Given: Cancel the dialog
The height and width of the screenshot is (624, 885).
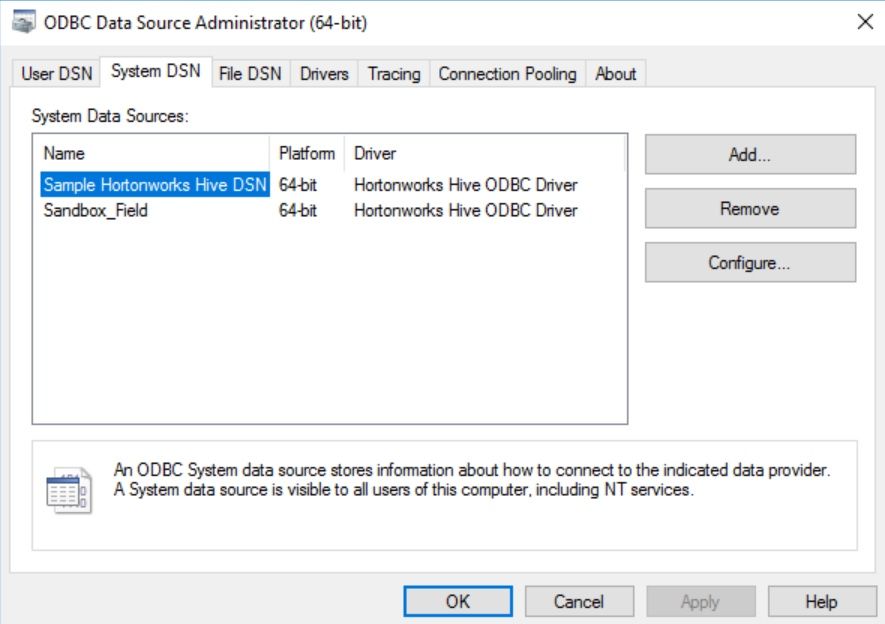Looking at the screenshot, I should pyautogui.click(x=579, y=602).
